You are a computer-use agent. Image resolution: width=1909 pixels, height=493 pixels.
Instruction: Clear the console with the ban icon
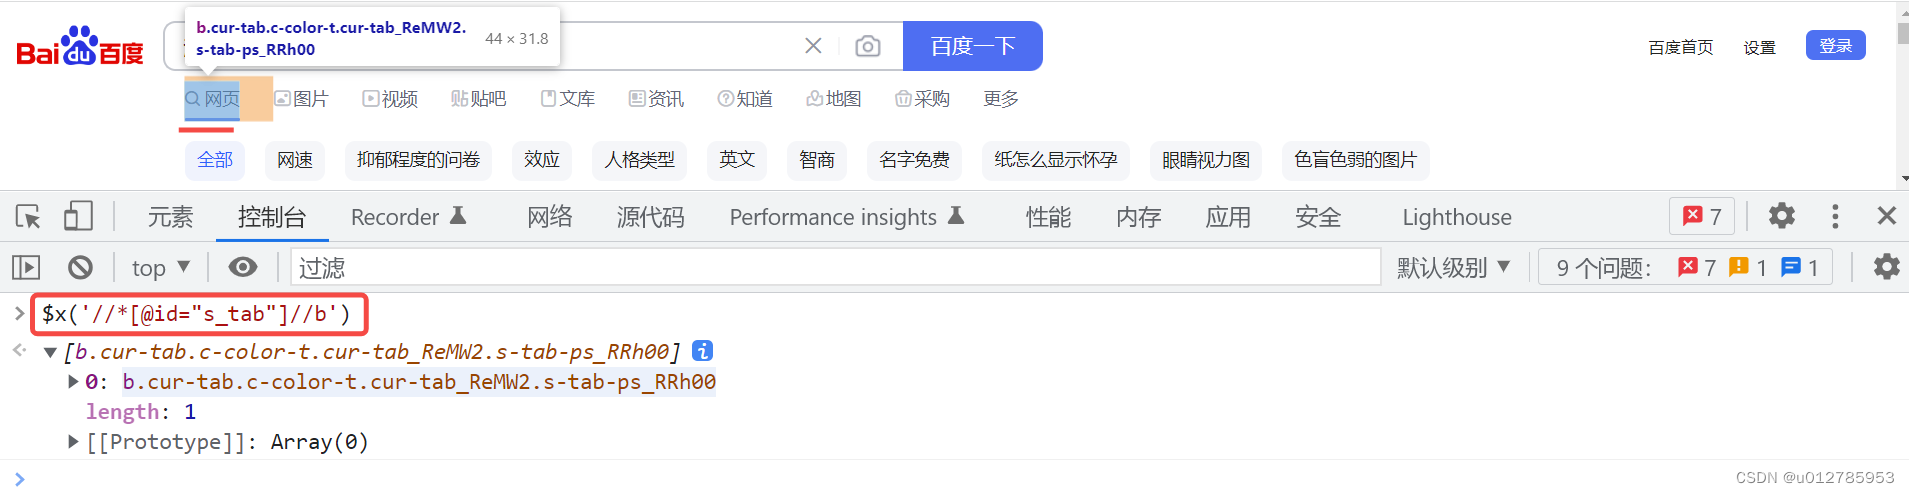coord(80,267)
